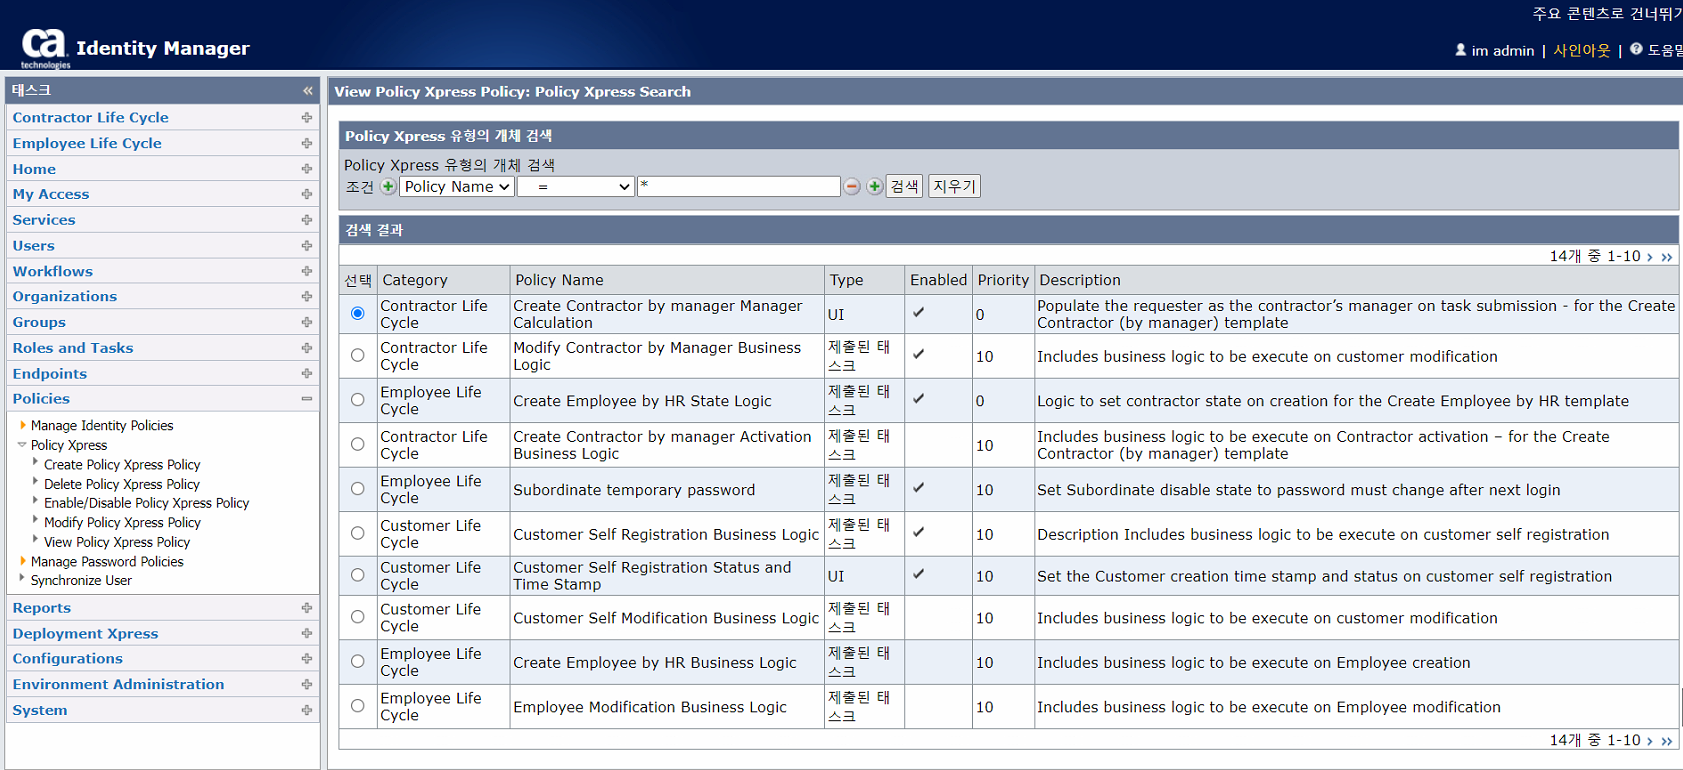Collapse the task sidebar with double-arrow icon

click(308, 91)
